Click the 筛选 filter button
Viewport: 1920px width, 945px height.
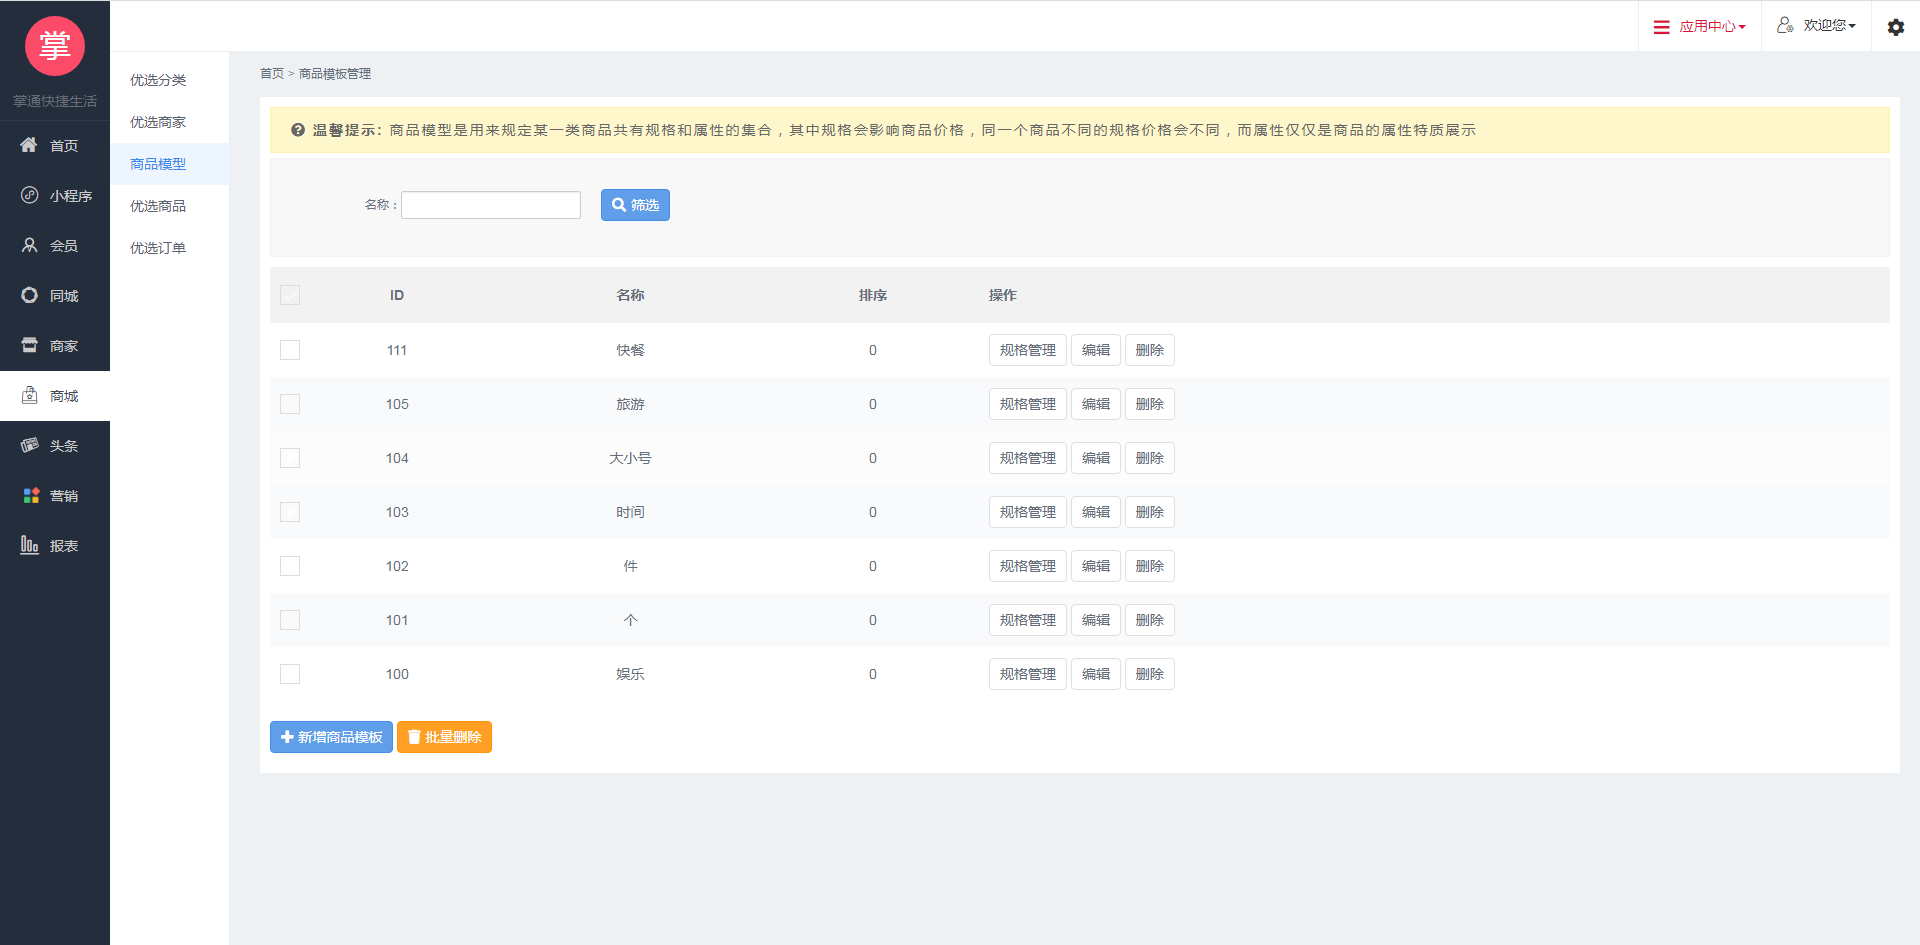(635, 205)
